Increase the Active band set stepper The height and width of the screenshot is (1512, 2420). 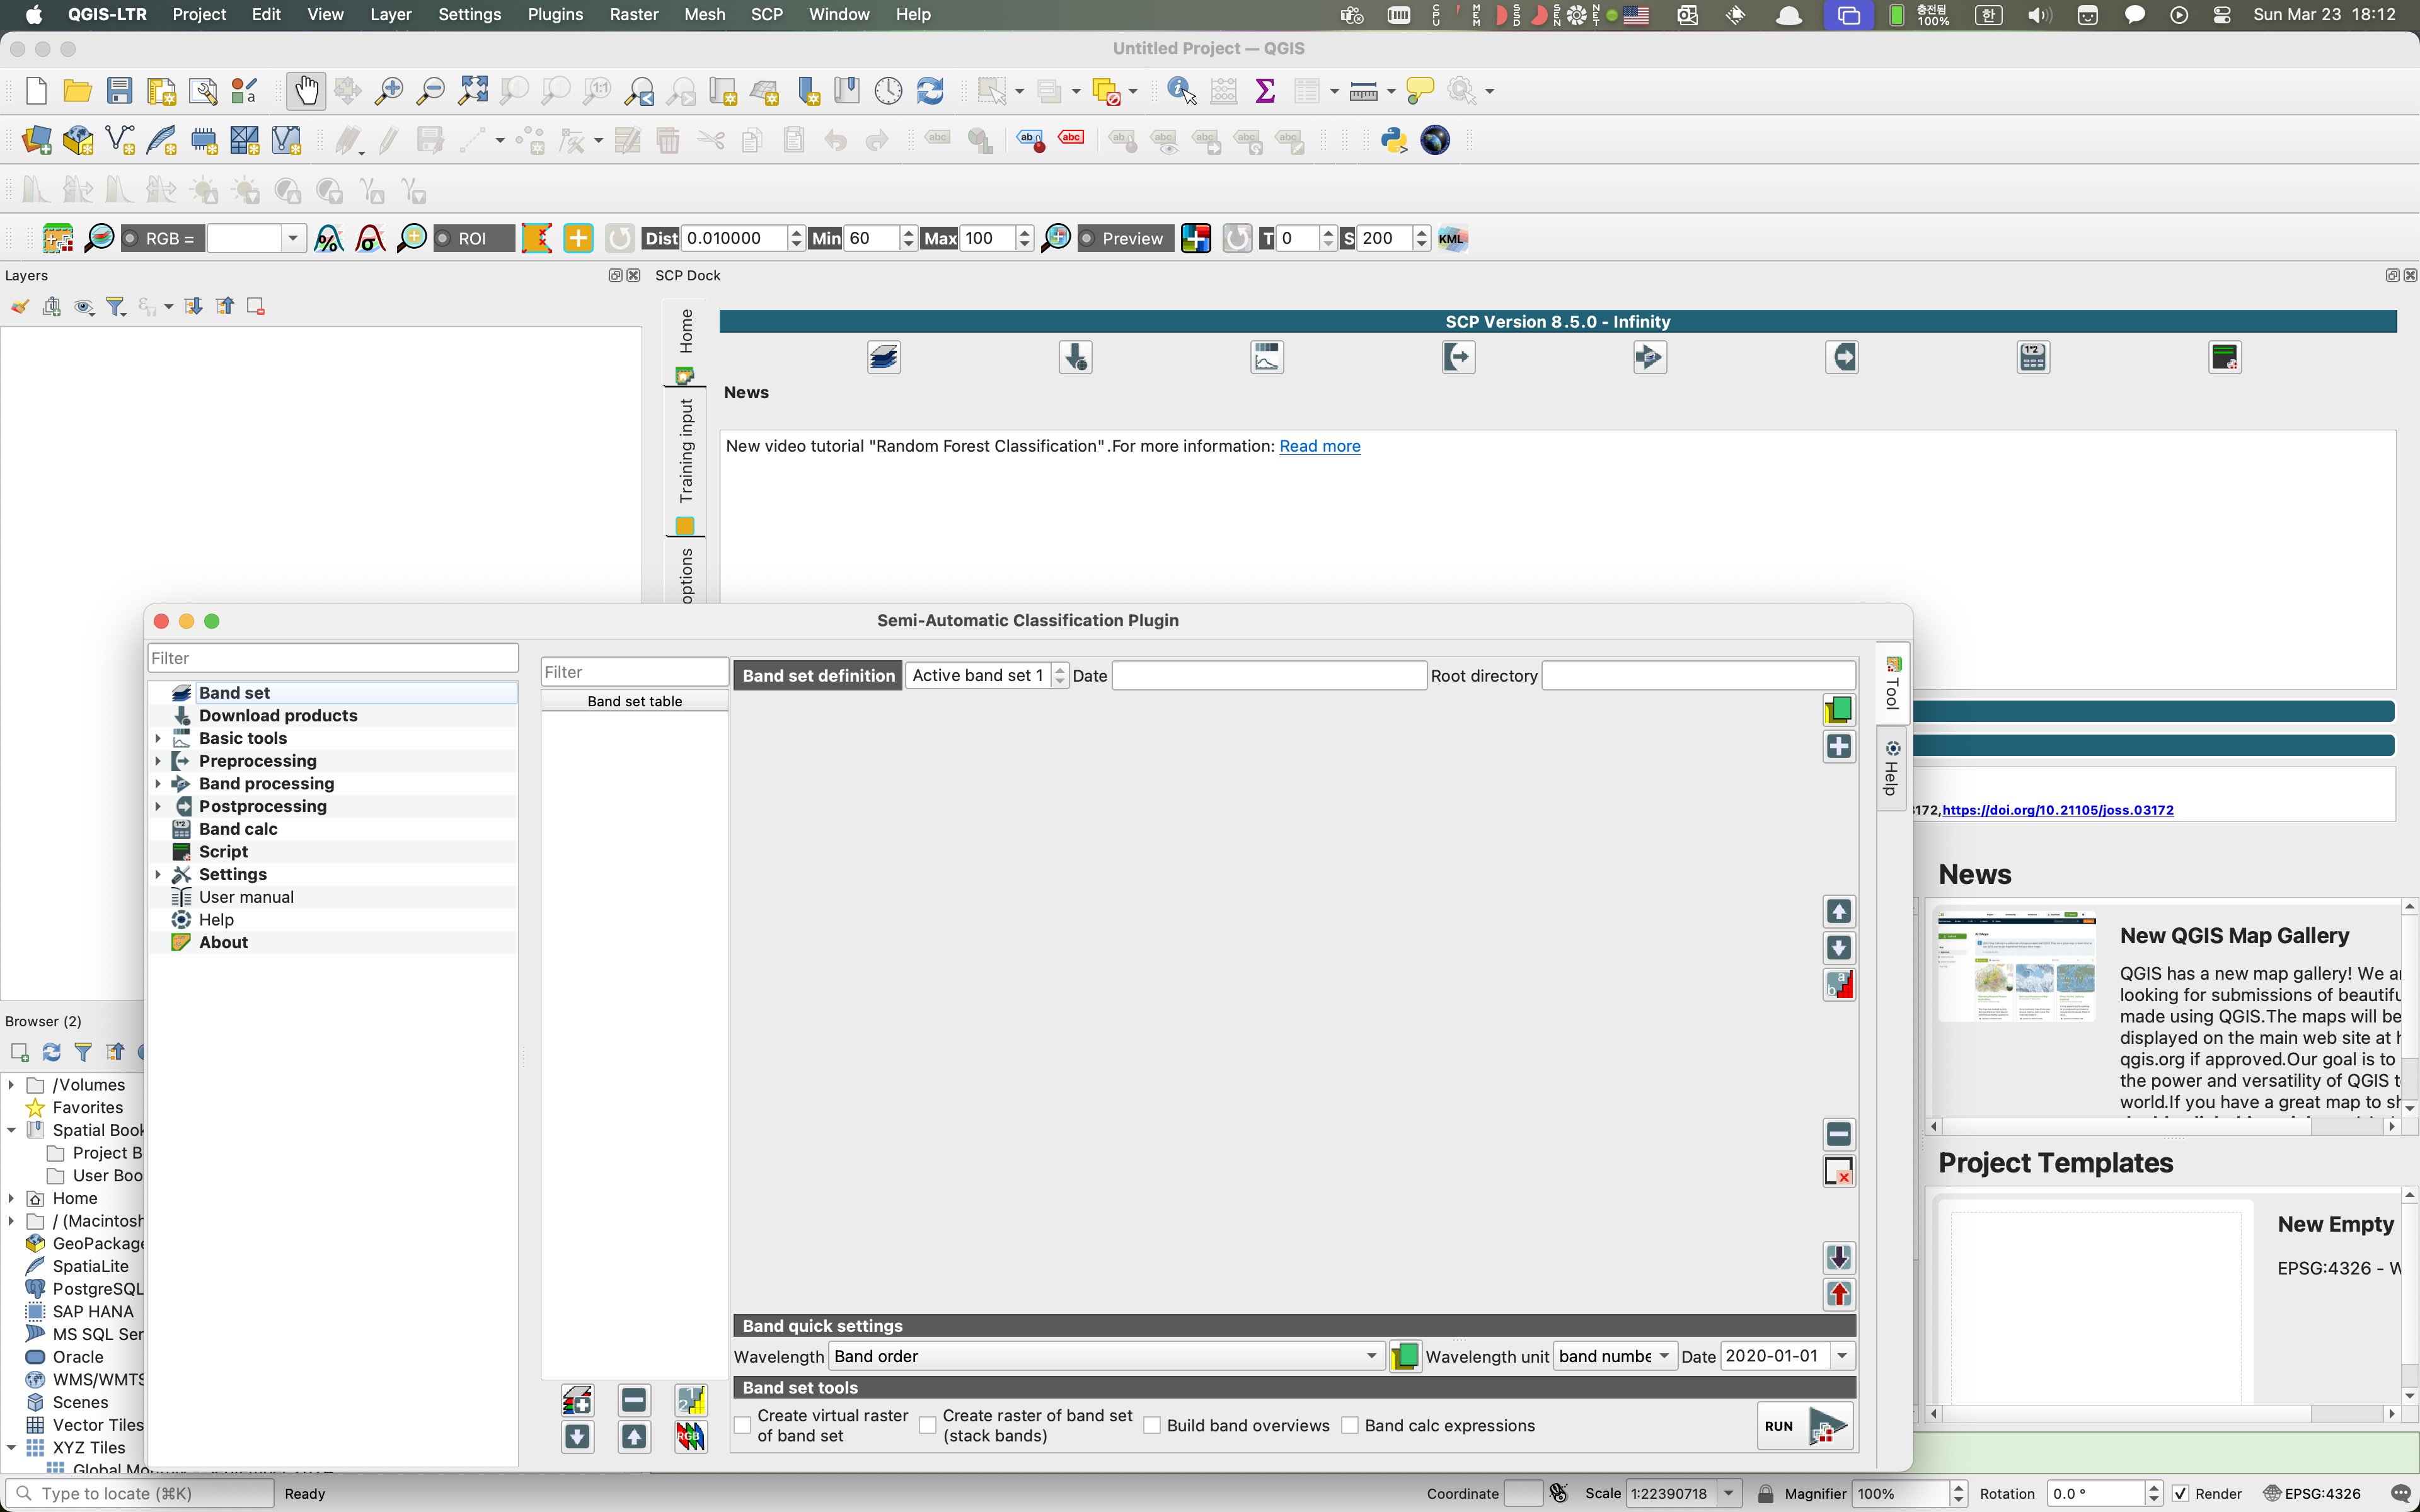(1060, 669)
